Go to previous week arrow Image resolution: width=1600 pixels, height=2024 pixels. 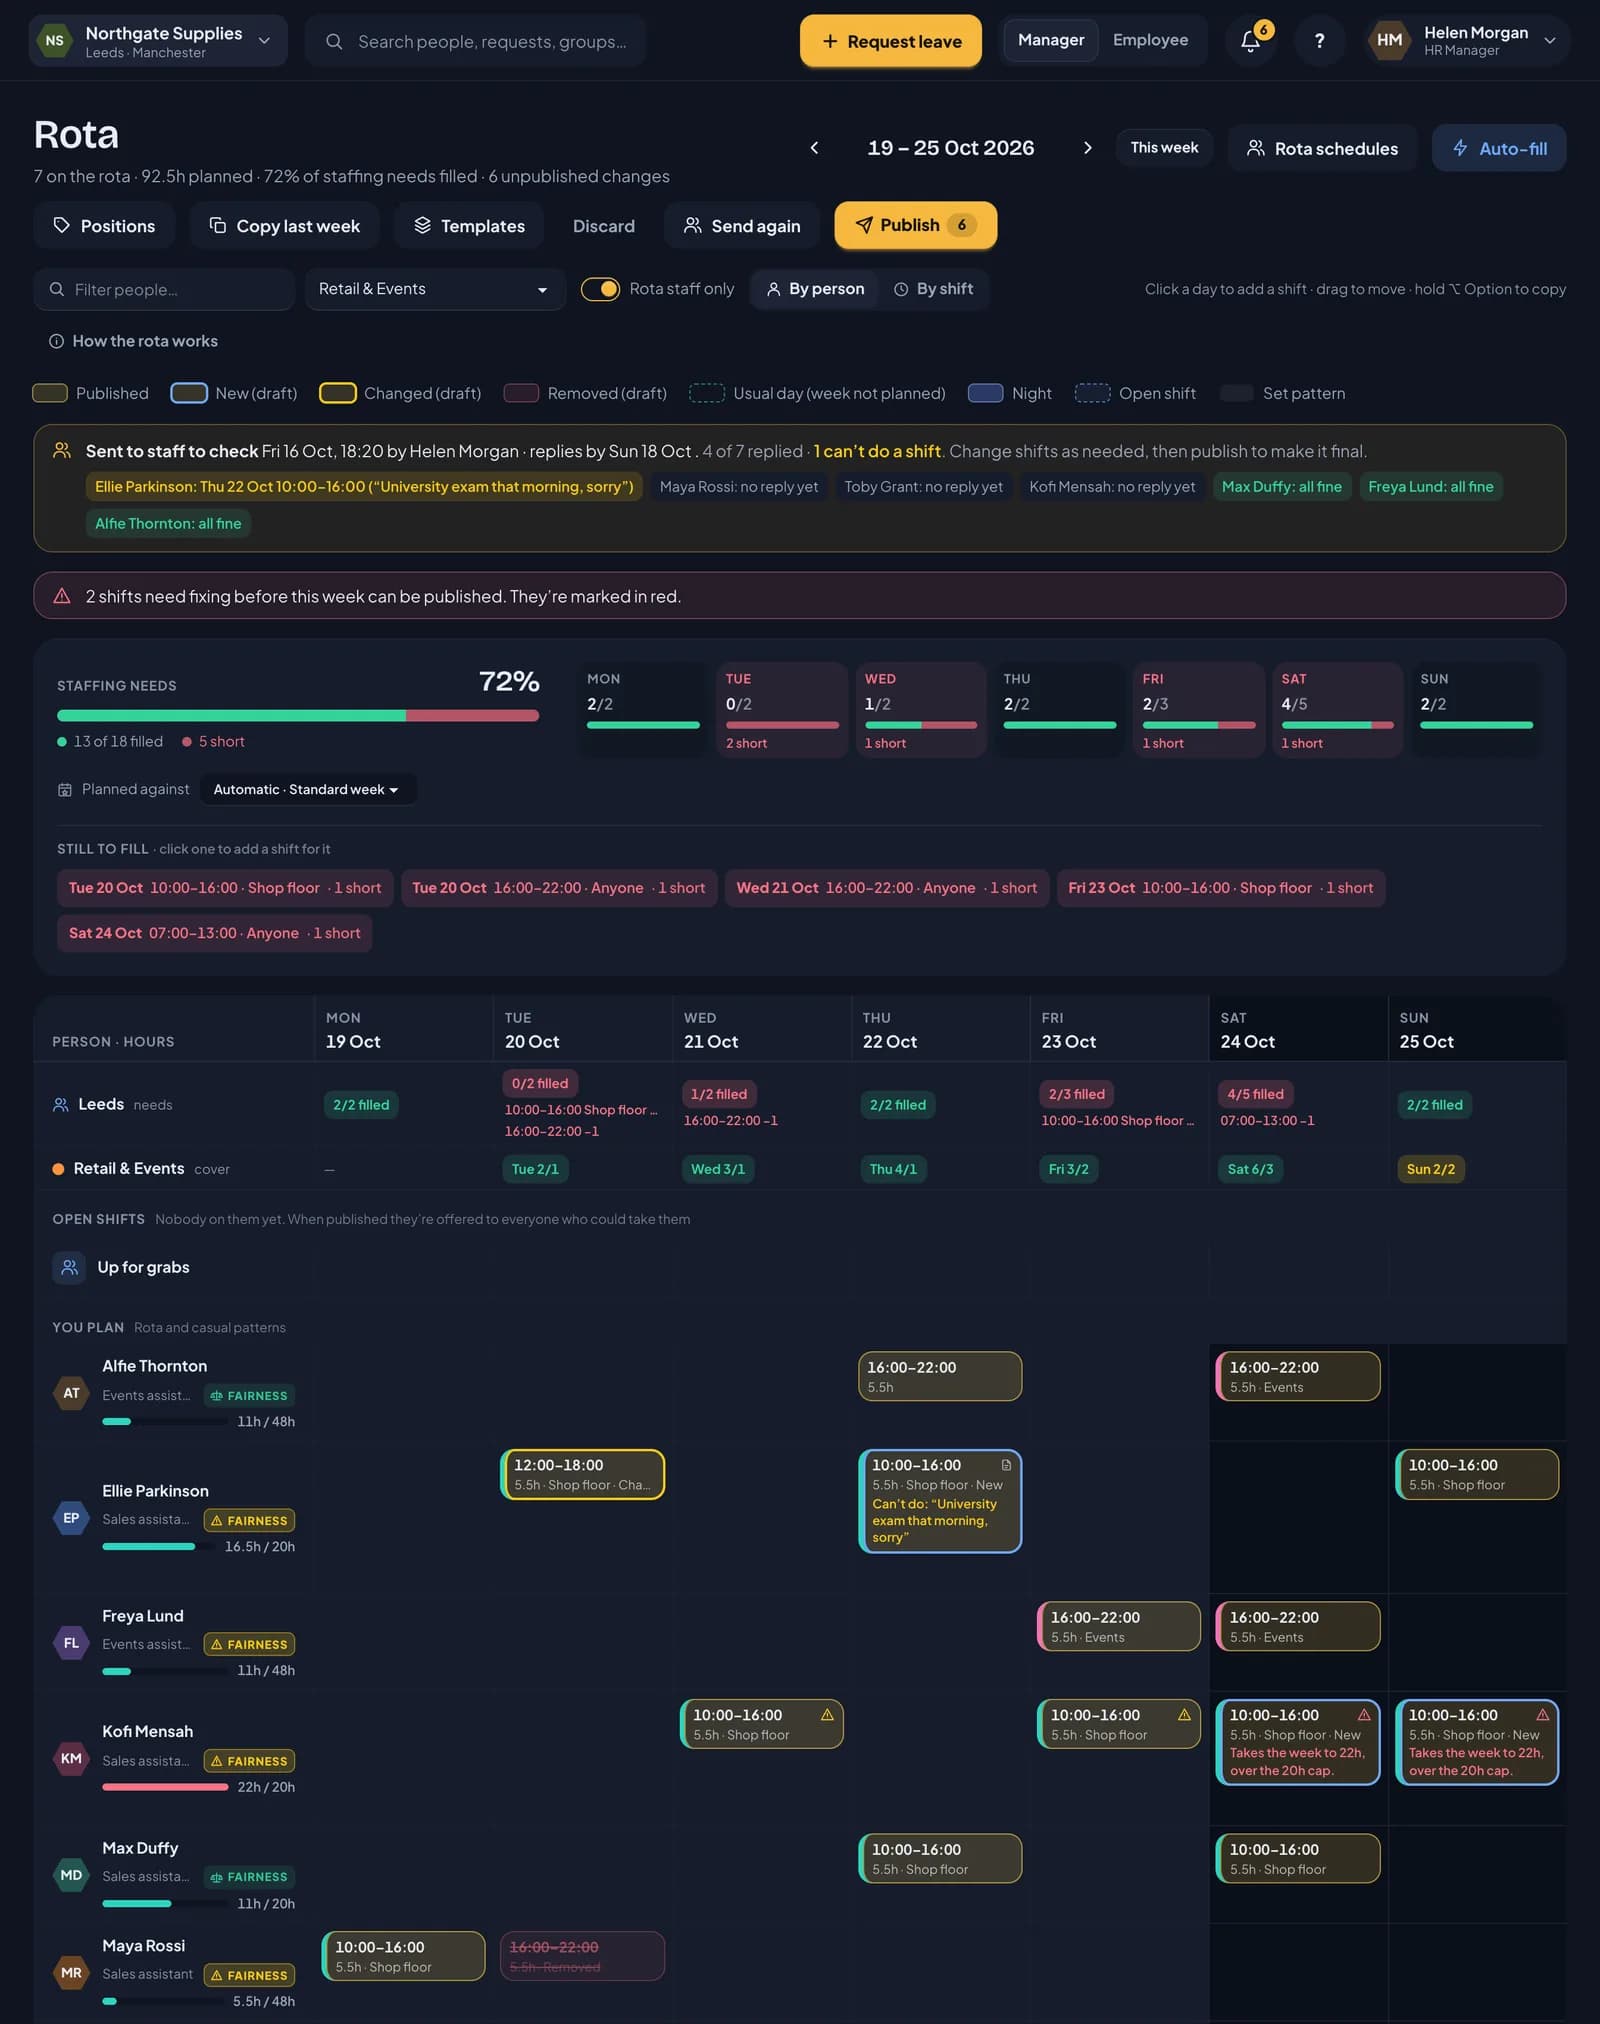click(x=814, y=148)
